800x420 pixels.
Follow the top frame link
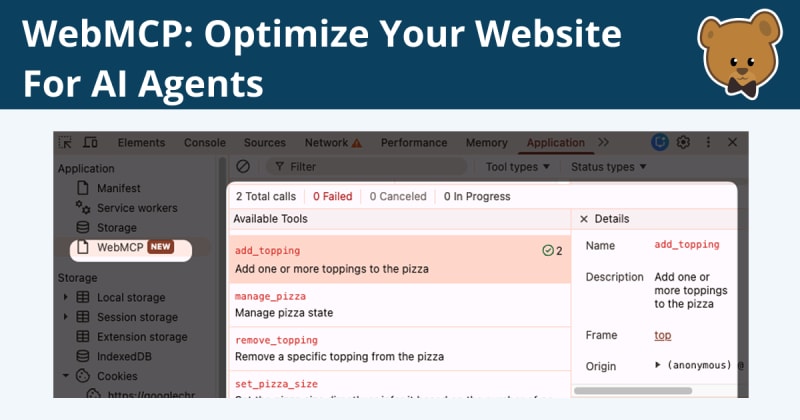click(x=663, y=335)
